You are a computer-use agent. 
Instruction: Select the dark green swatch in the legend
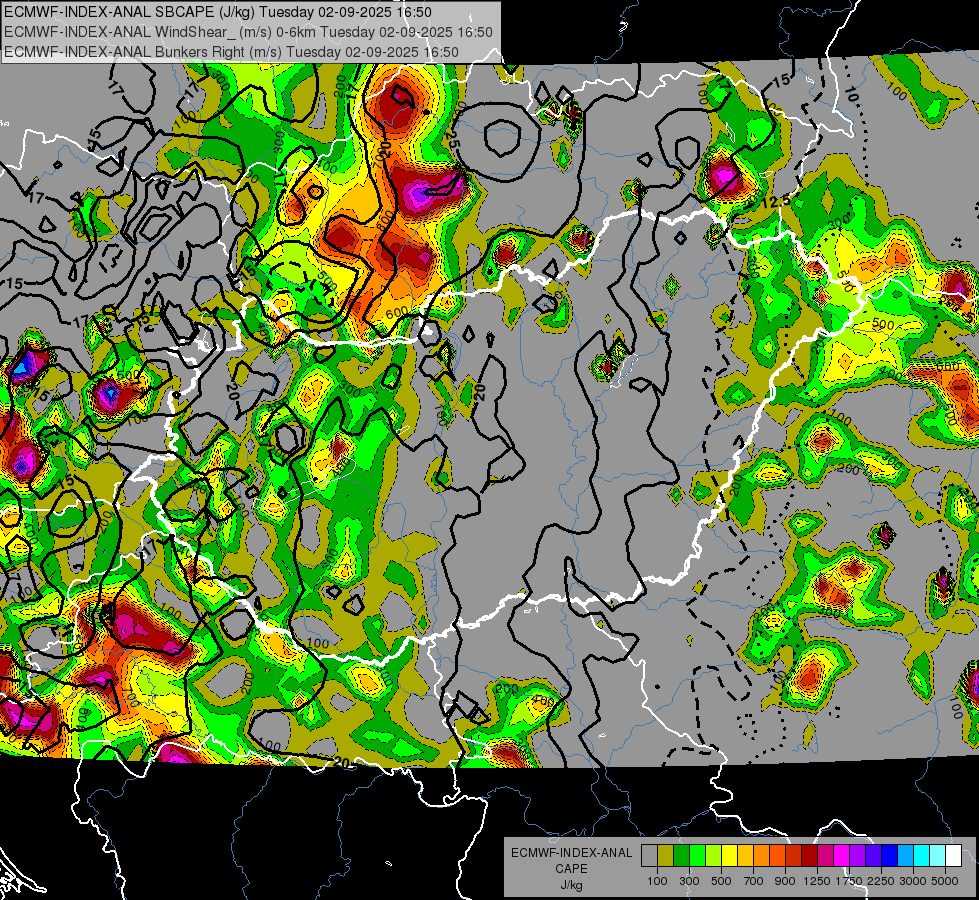click(x=681, y=855)
